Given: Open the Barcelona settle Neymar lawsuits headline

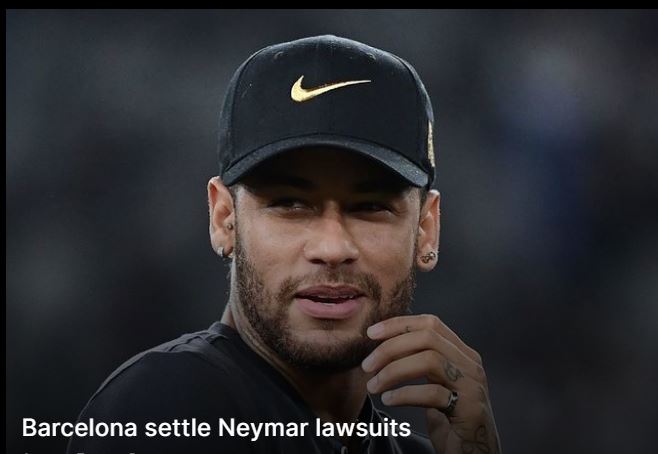Looking at the screenshot, I should pos(216,428).
